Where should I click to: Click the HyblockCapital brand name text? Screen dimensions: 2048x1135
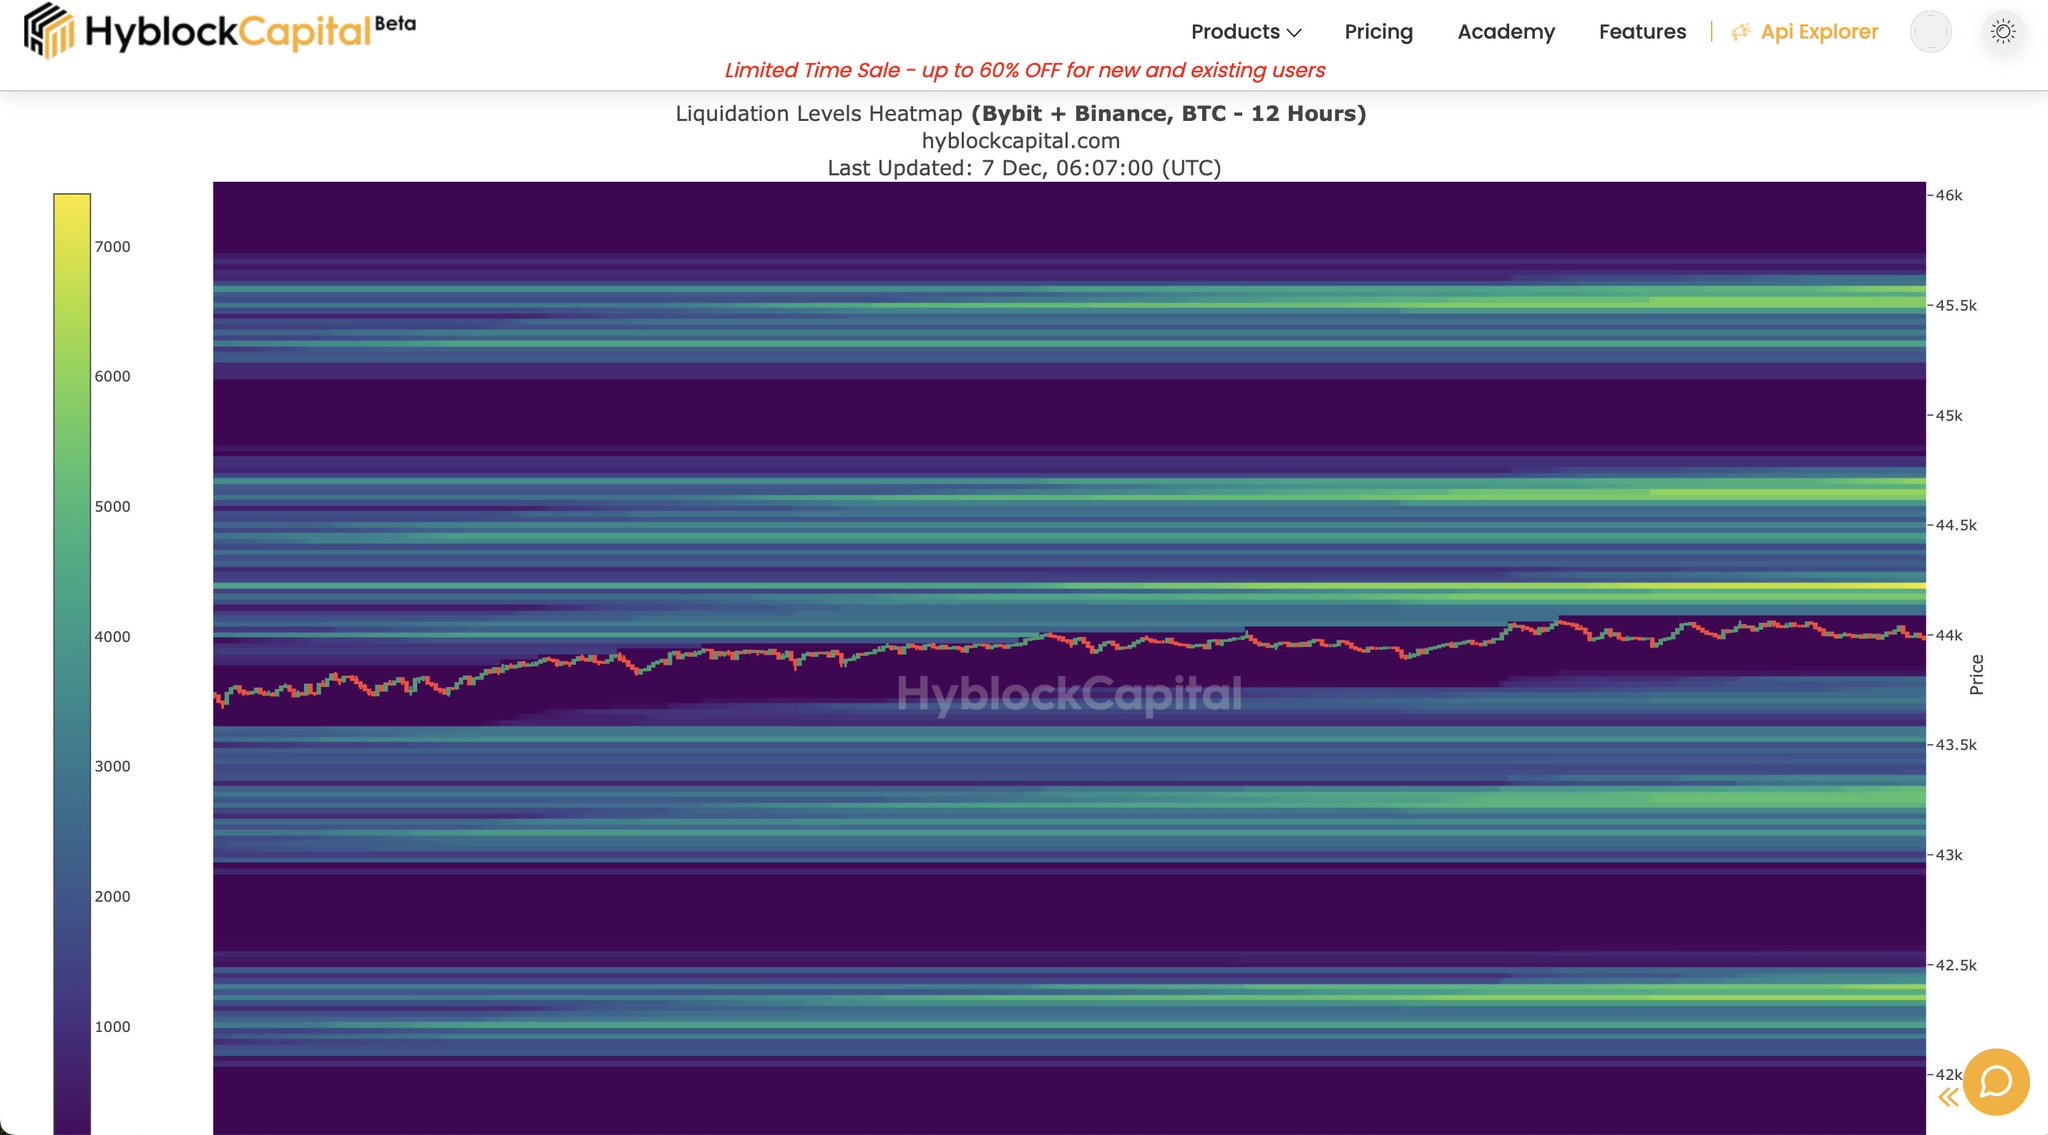[228, 32]
